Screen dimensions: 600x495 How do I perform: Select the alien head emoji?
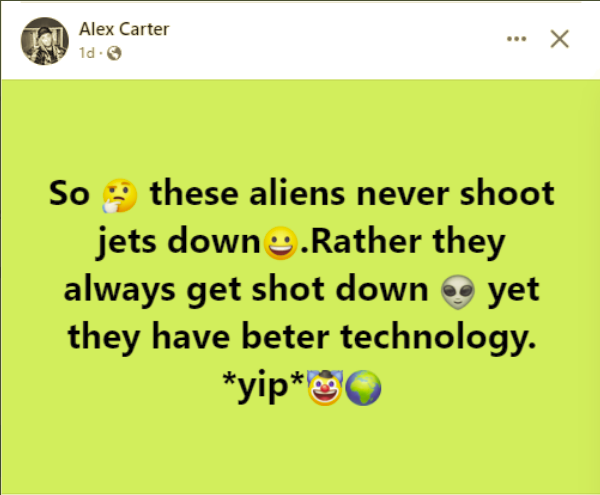click(x=458, y=291)
